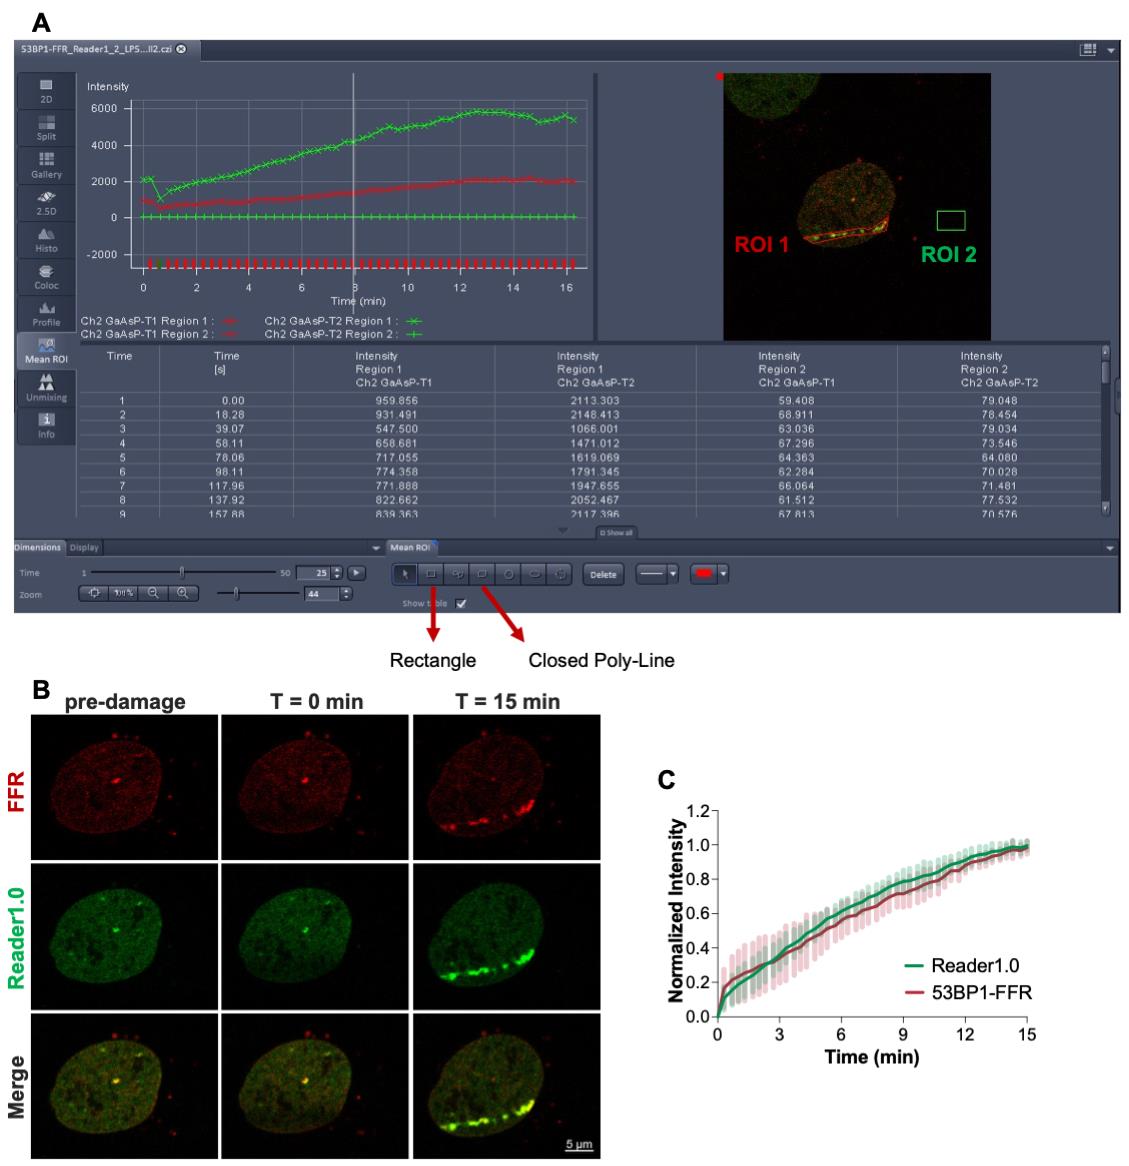Play the time series
The image size is (1129, 1166).
tap(357, 573)
